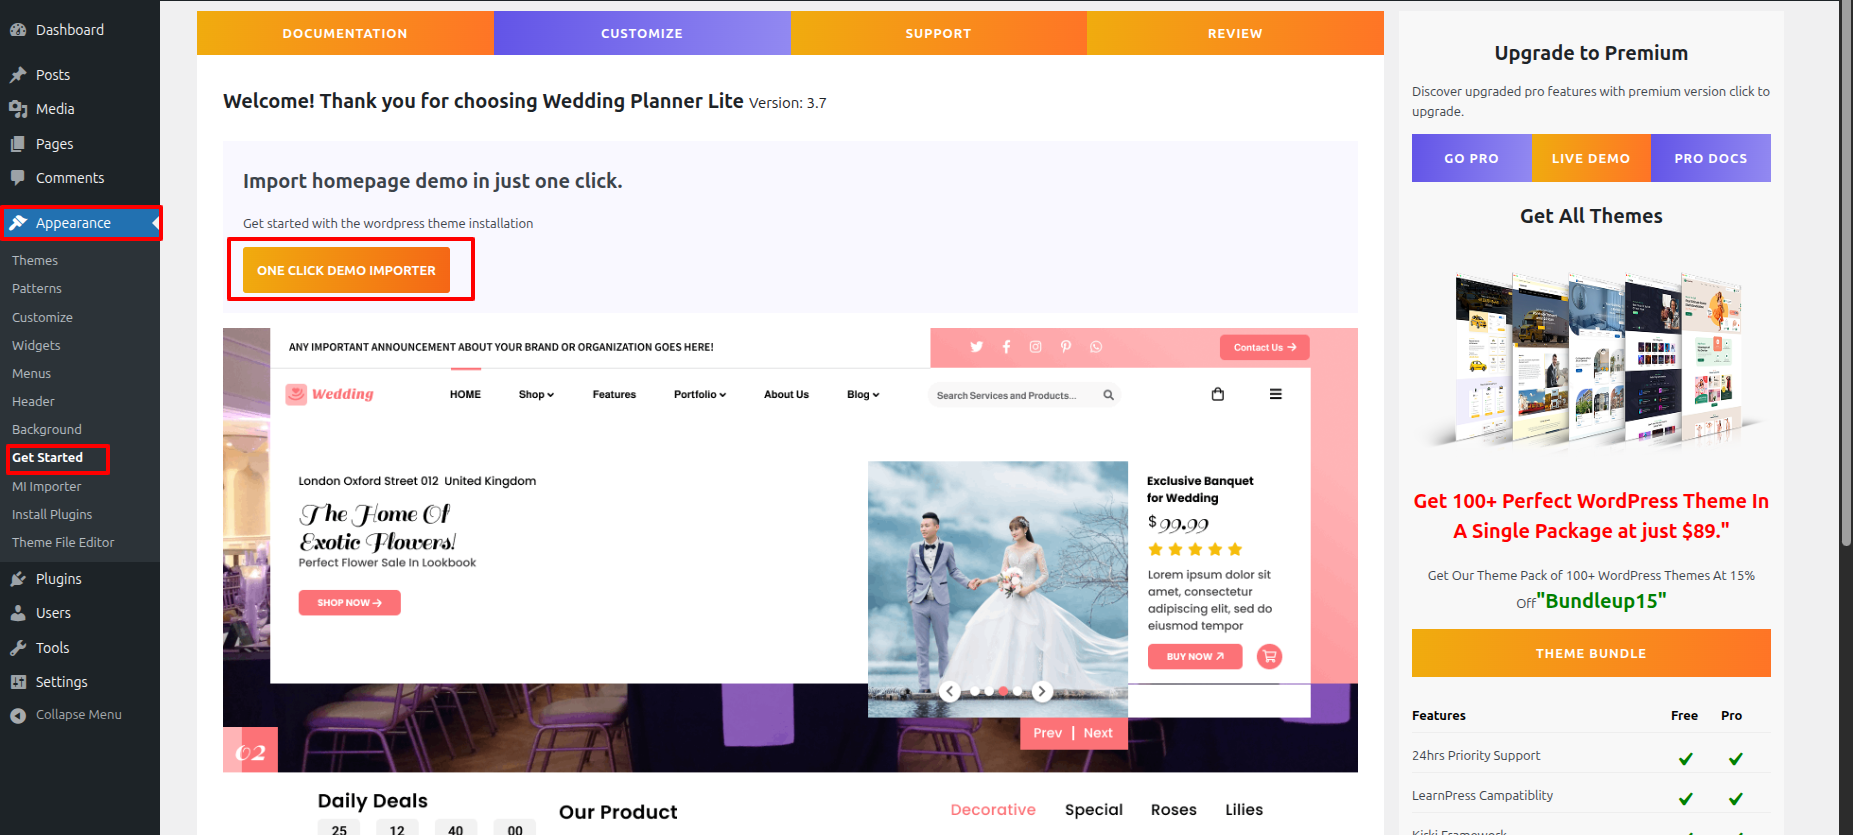1853x835 pixels.
Task: Click the slider's next arrow control
Action: [x=1041, y=691]
